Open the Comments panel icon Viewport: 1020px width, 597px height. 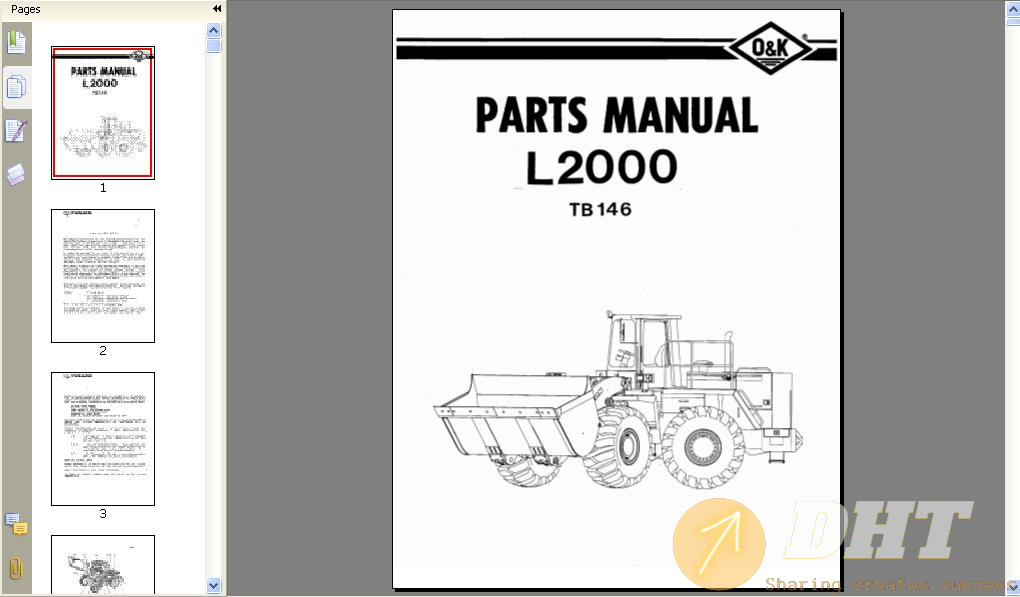pyautogui.click(x=16, y=524)
